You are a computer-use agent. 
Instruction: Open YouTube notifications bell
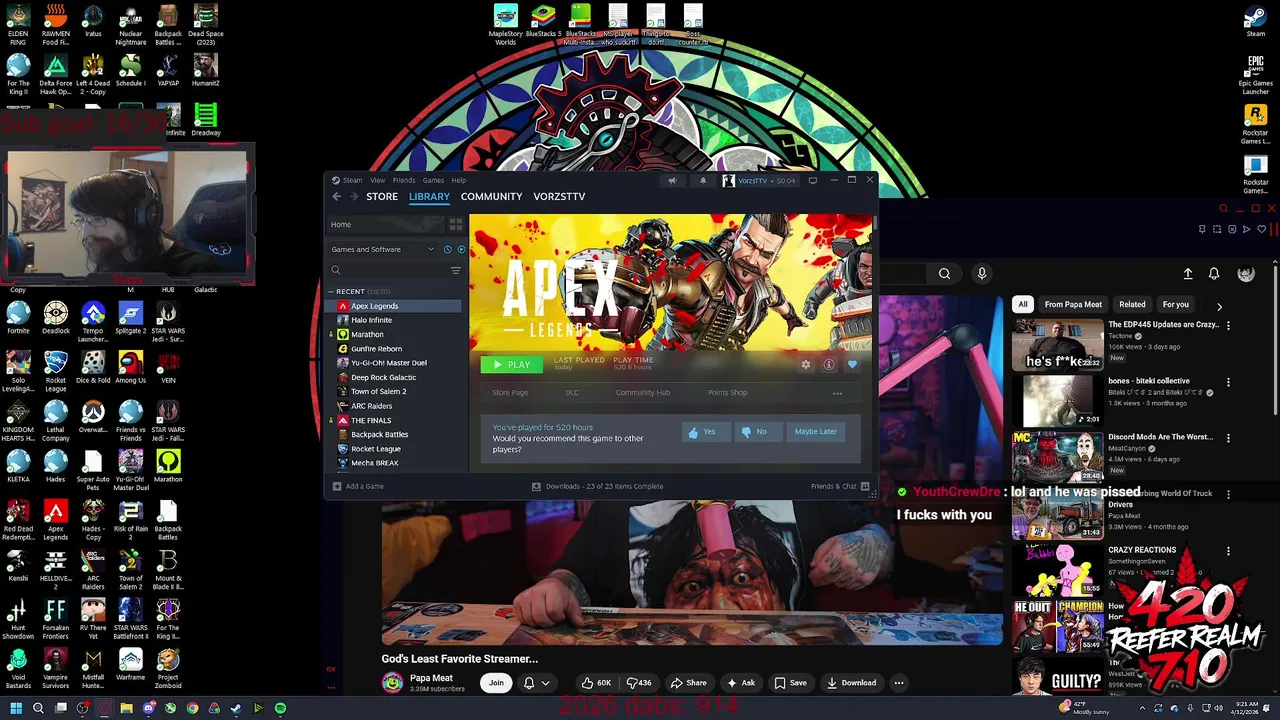(1214, 274)
